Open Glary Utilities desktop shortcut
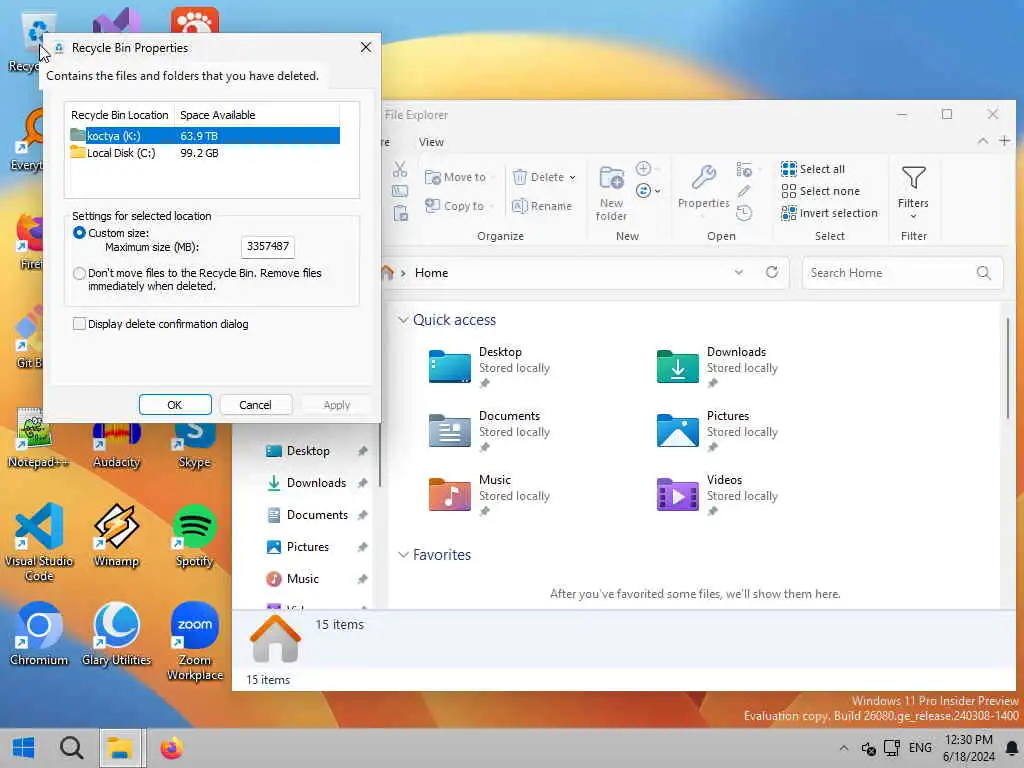 click(116, 633)
